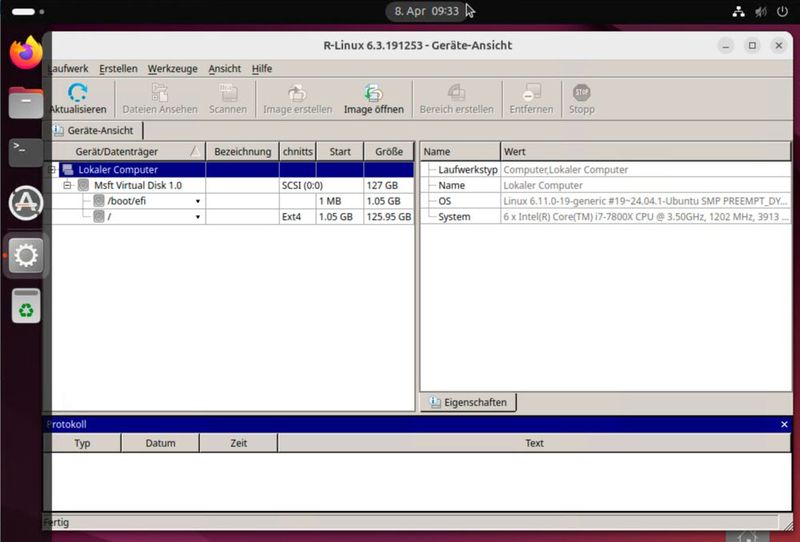Click the Fertig status bar text
This screenshot has width=800, height=542.
click(x=56, y=522)
